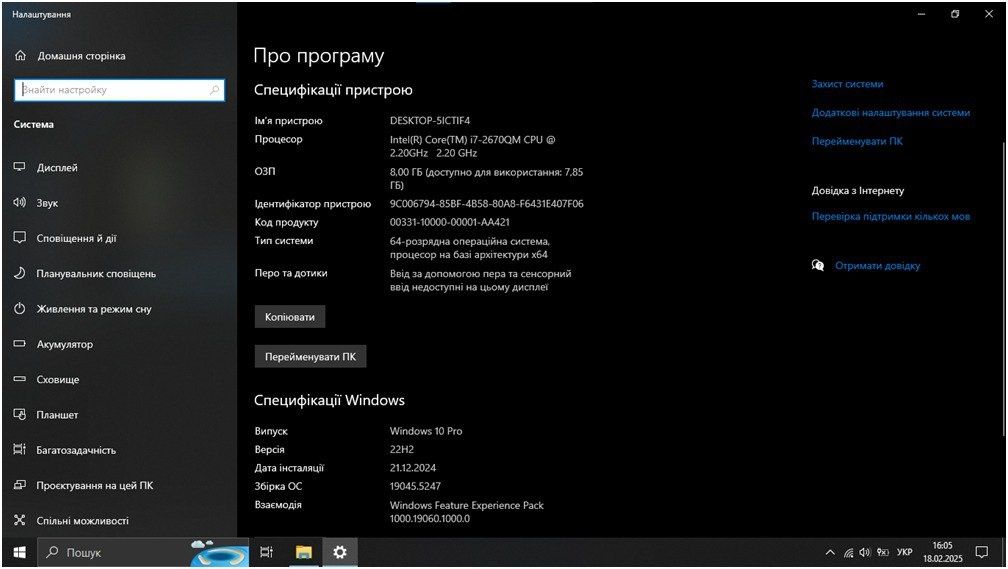The width and height of the screenshot is (1008, 569).
Task: Open the clock showing 16:05
Action: pyautogui.click(x=942, y=552)
